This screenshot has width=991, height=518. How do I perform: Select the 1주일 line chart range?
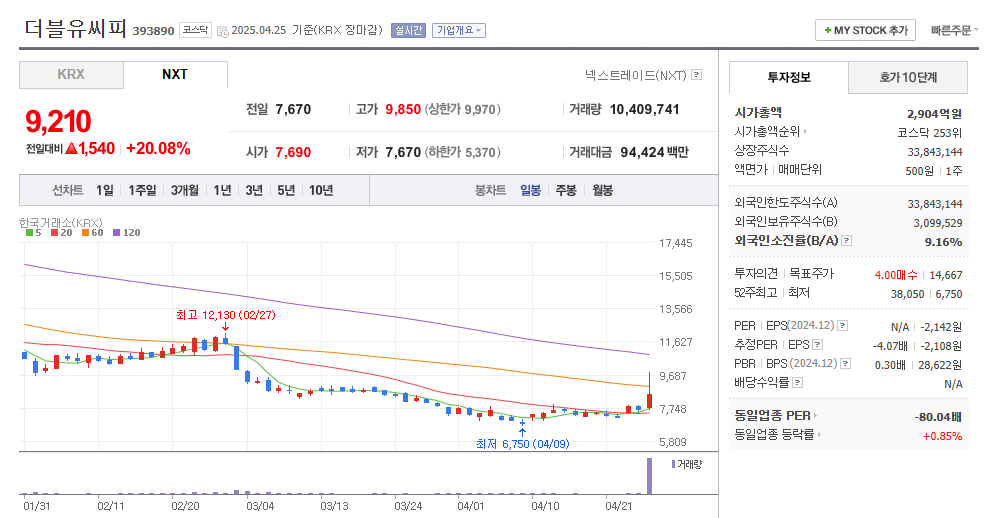142,190
